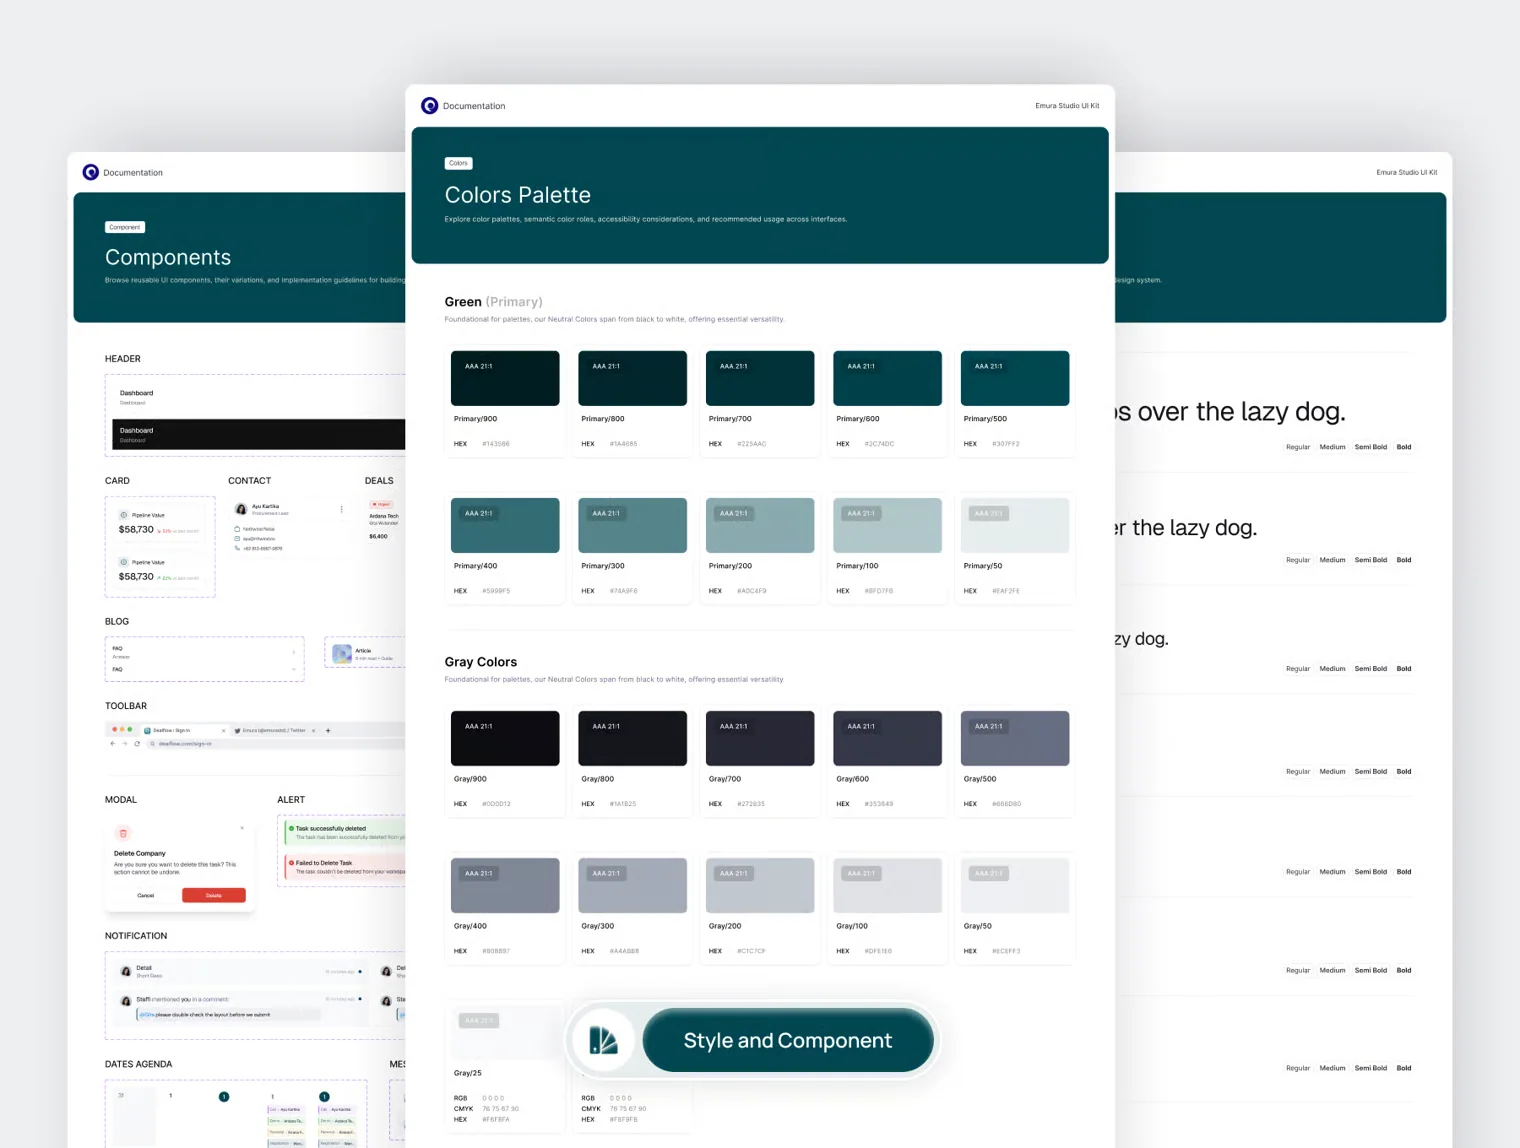Expand the second FAQ row dropdown chevron
Viewport: 1520px width, 1148px height.
click(x=293, y=669)
